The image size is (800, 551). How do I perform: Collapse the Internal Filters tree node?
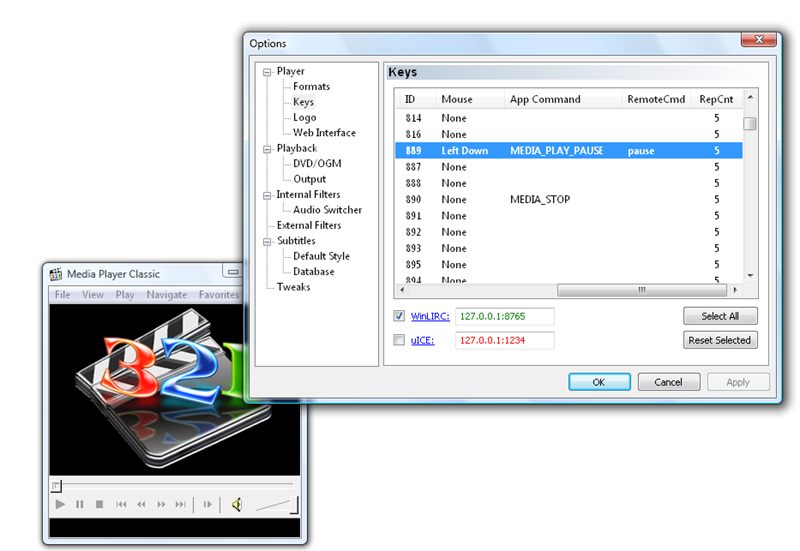[x=267, y=195]
